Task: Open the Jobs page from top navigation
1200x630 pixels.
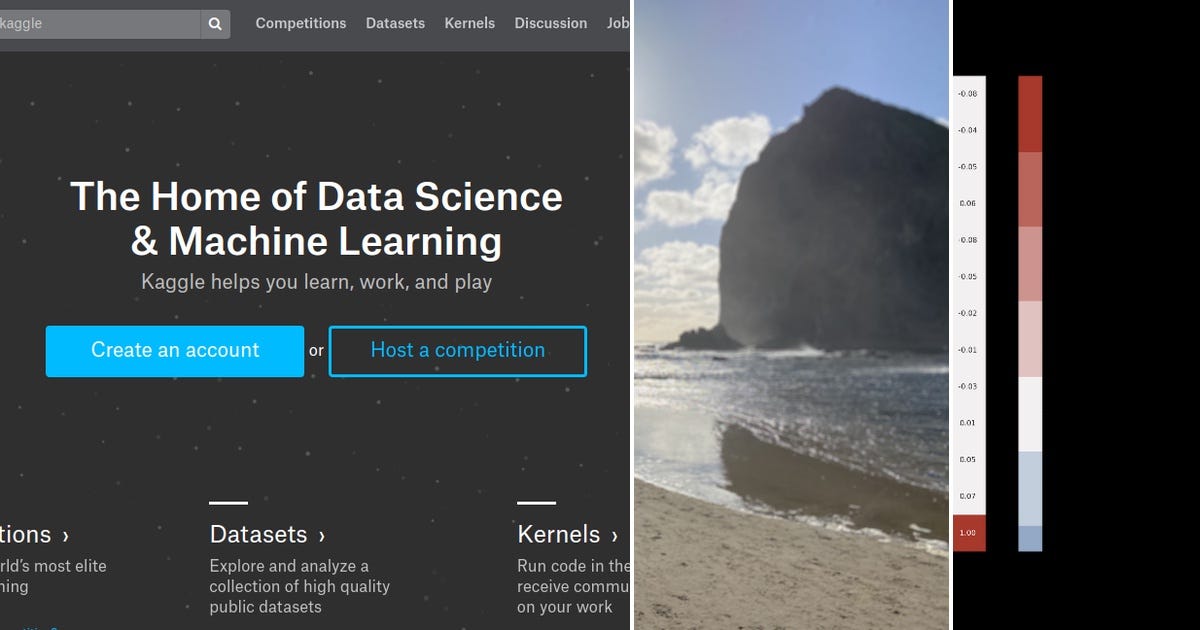Action: point(618,23)
